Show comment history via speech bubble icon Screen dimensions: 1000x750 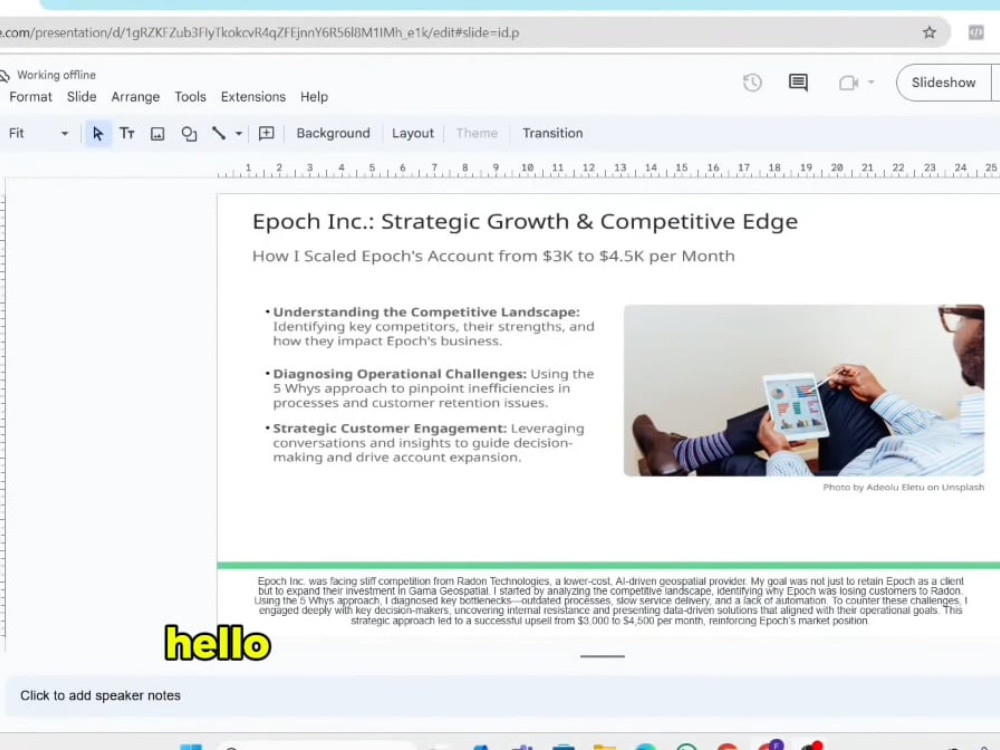[x=798, y=82]
